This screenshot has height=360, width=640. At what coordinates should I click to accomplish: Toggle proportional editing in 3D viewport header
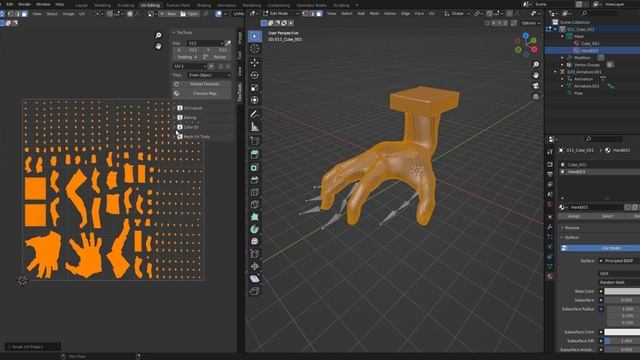(509, 13)
